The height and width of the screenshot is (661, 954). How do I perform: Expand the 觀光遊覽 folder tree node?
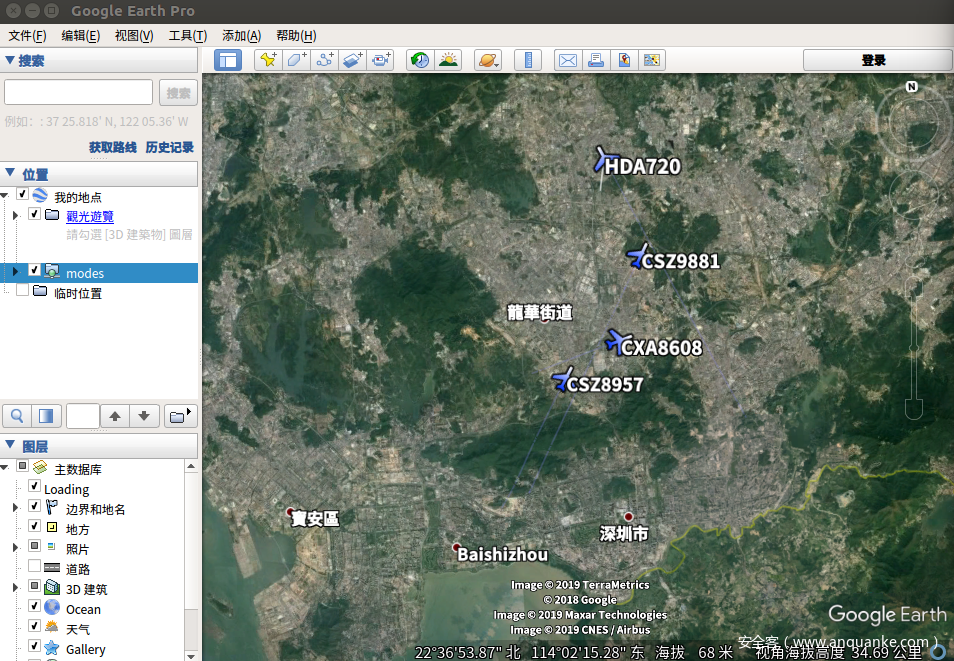point(16,215)
